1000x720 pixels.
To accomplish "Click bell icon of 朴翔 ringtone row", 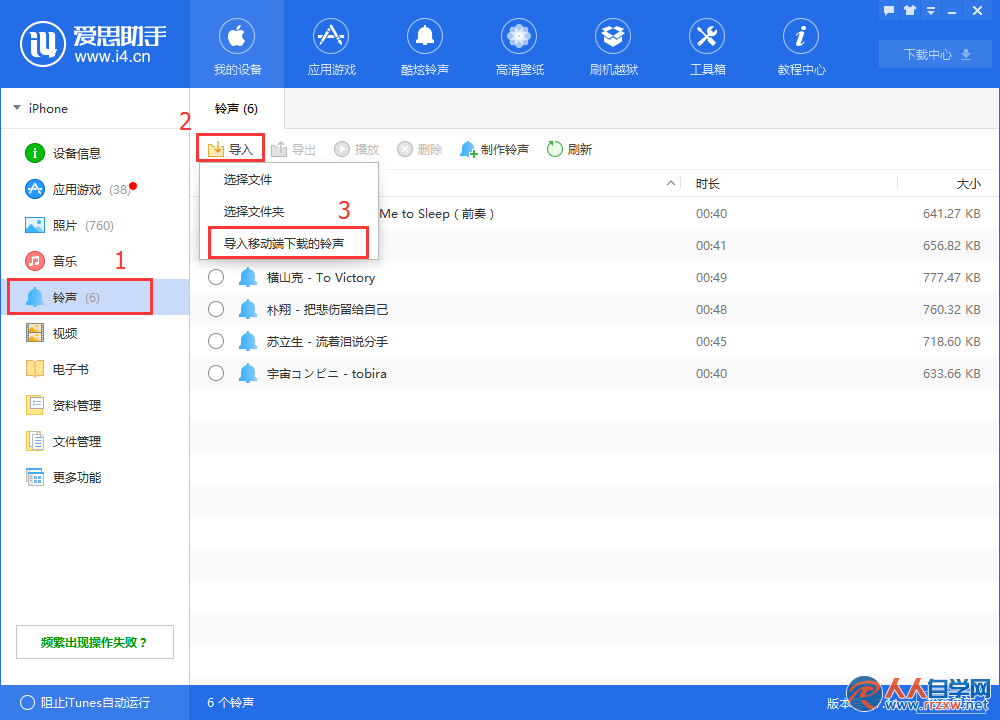I will [247, 309].
